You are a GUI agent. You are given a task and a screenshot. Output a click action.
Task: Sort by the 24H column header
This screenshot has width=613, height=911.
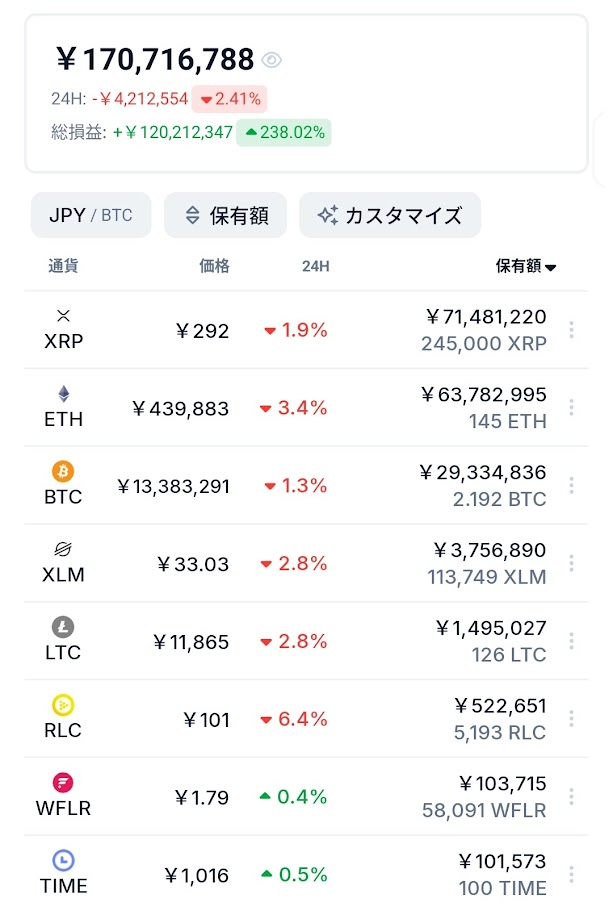click(315, 266)
